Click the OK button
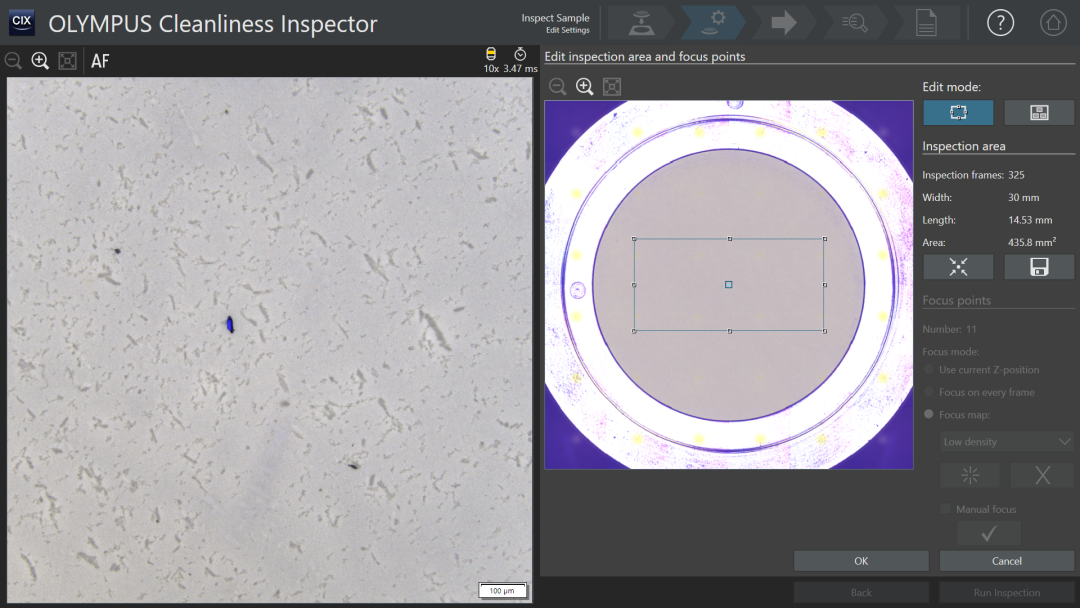This screenshot has width=1080, height=608. [x=861, y=560]
